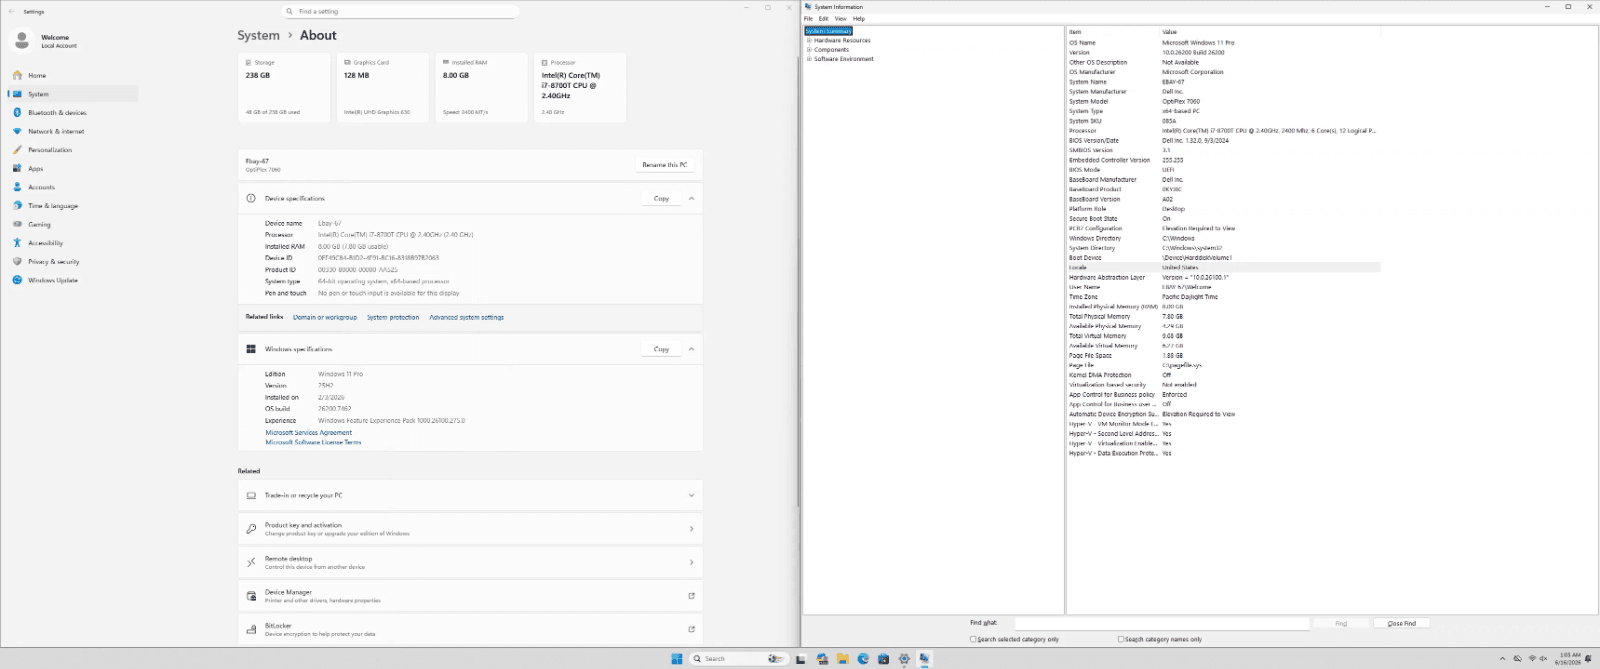Select the 'BIOS Mode' row
The height and width of the screenshot is (669, 1600).
click(1223, 170)
